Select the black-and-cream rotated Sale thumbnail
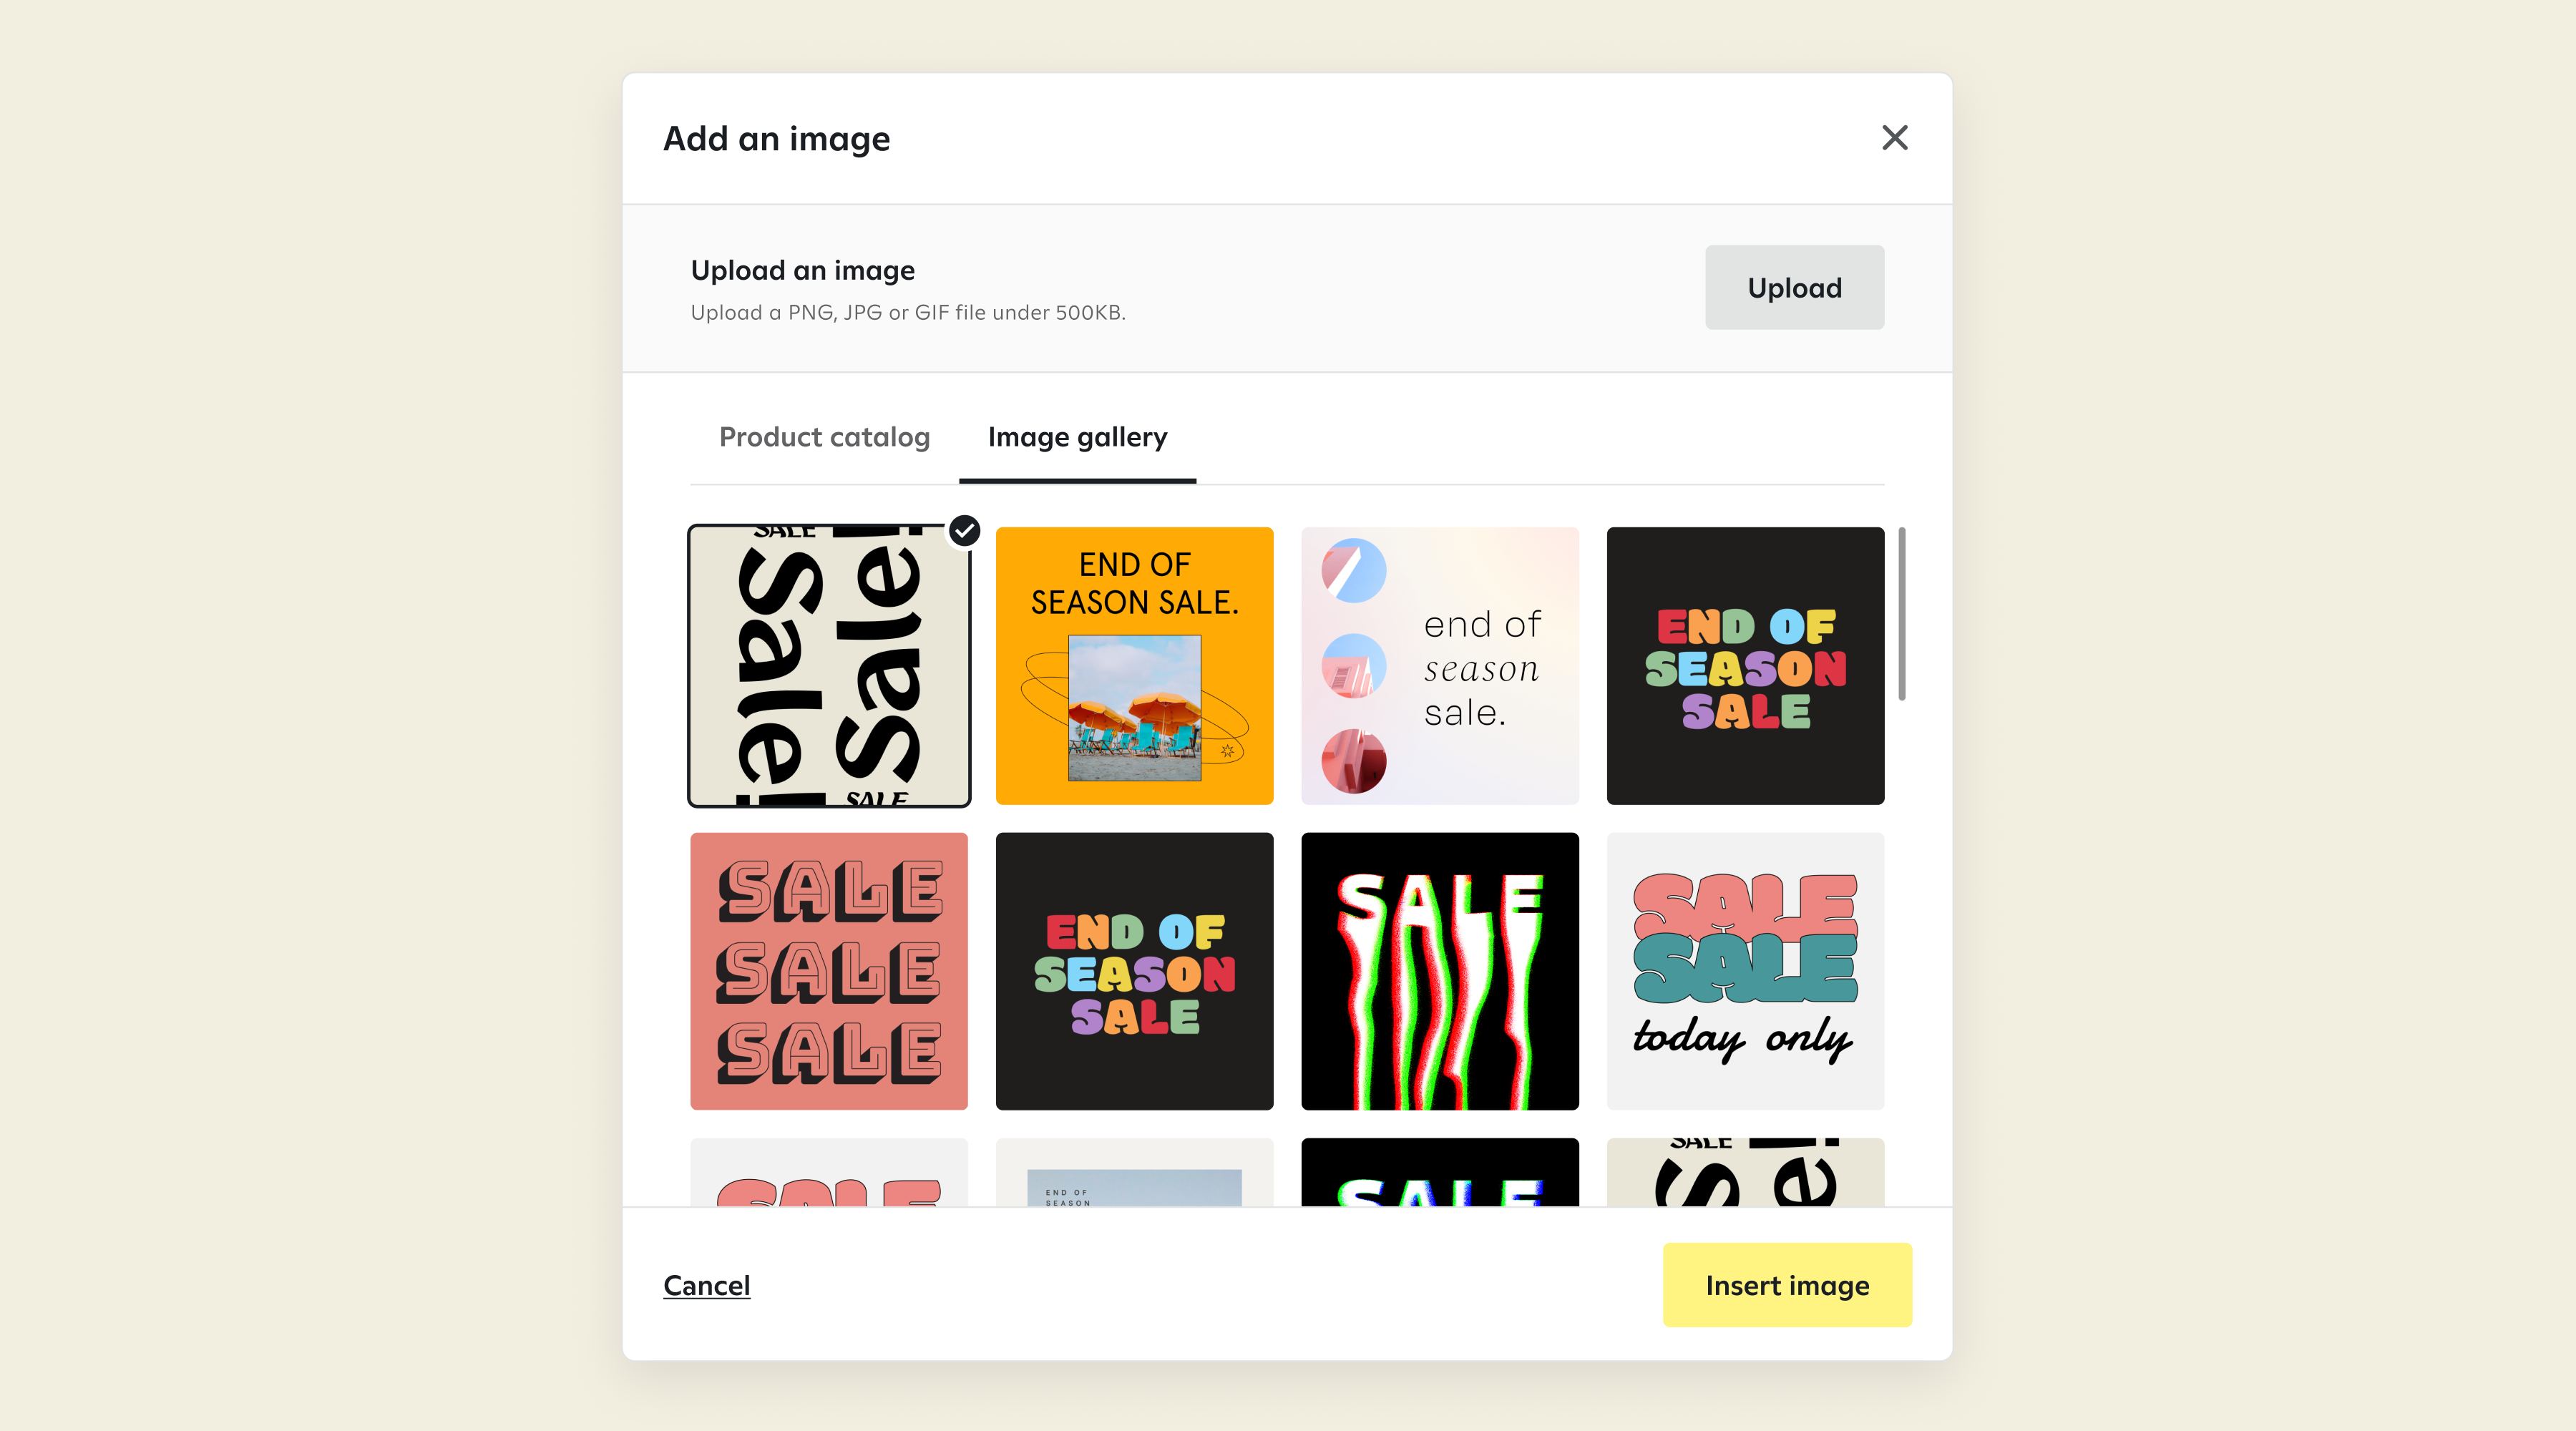The image size is (2576, 1431). point(828,666)
